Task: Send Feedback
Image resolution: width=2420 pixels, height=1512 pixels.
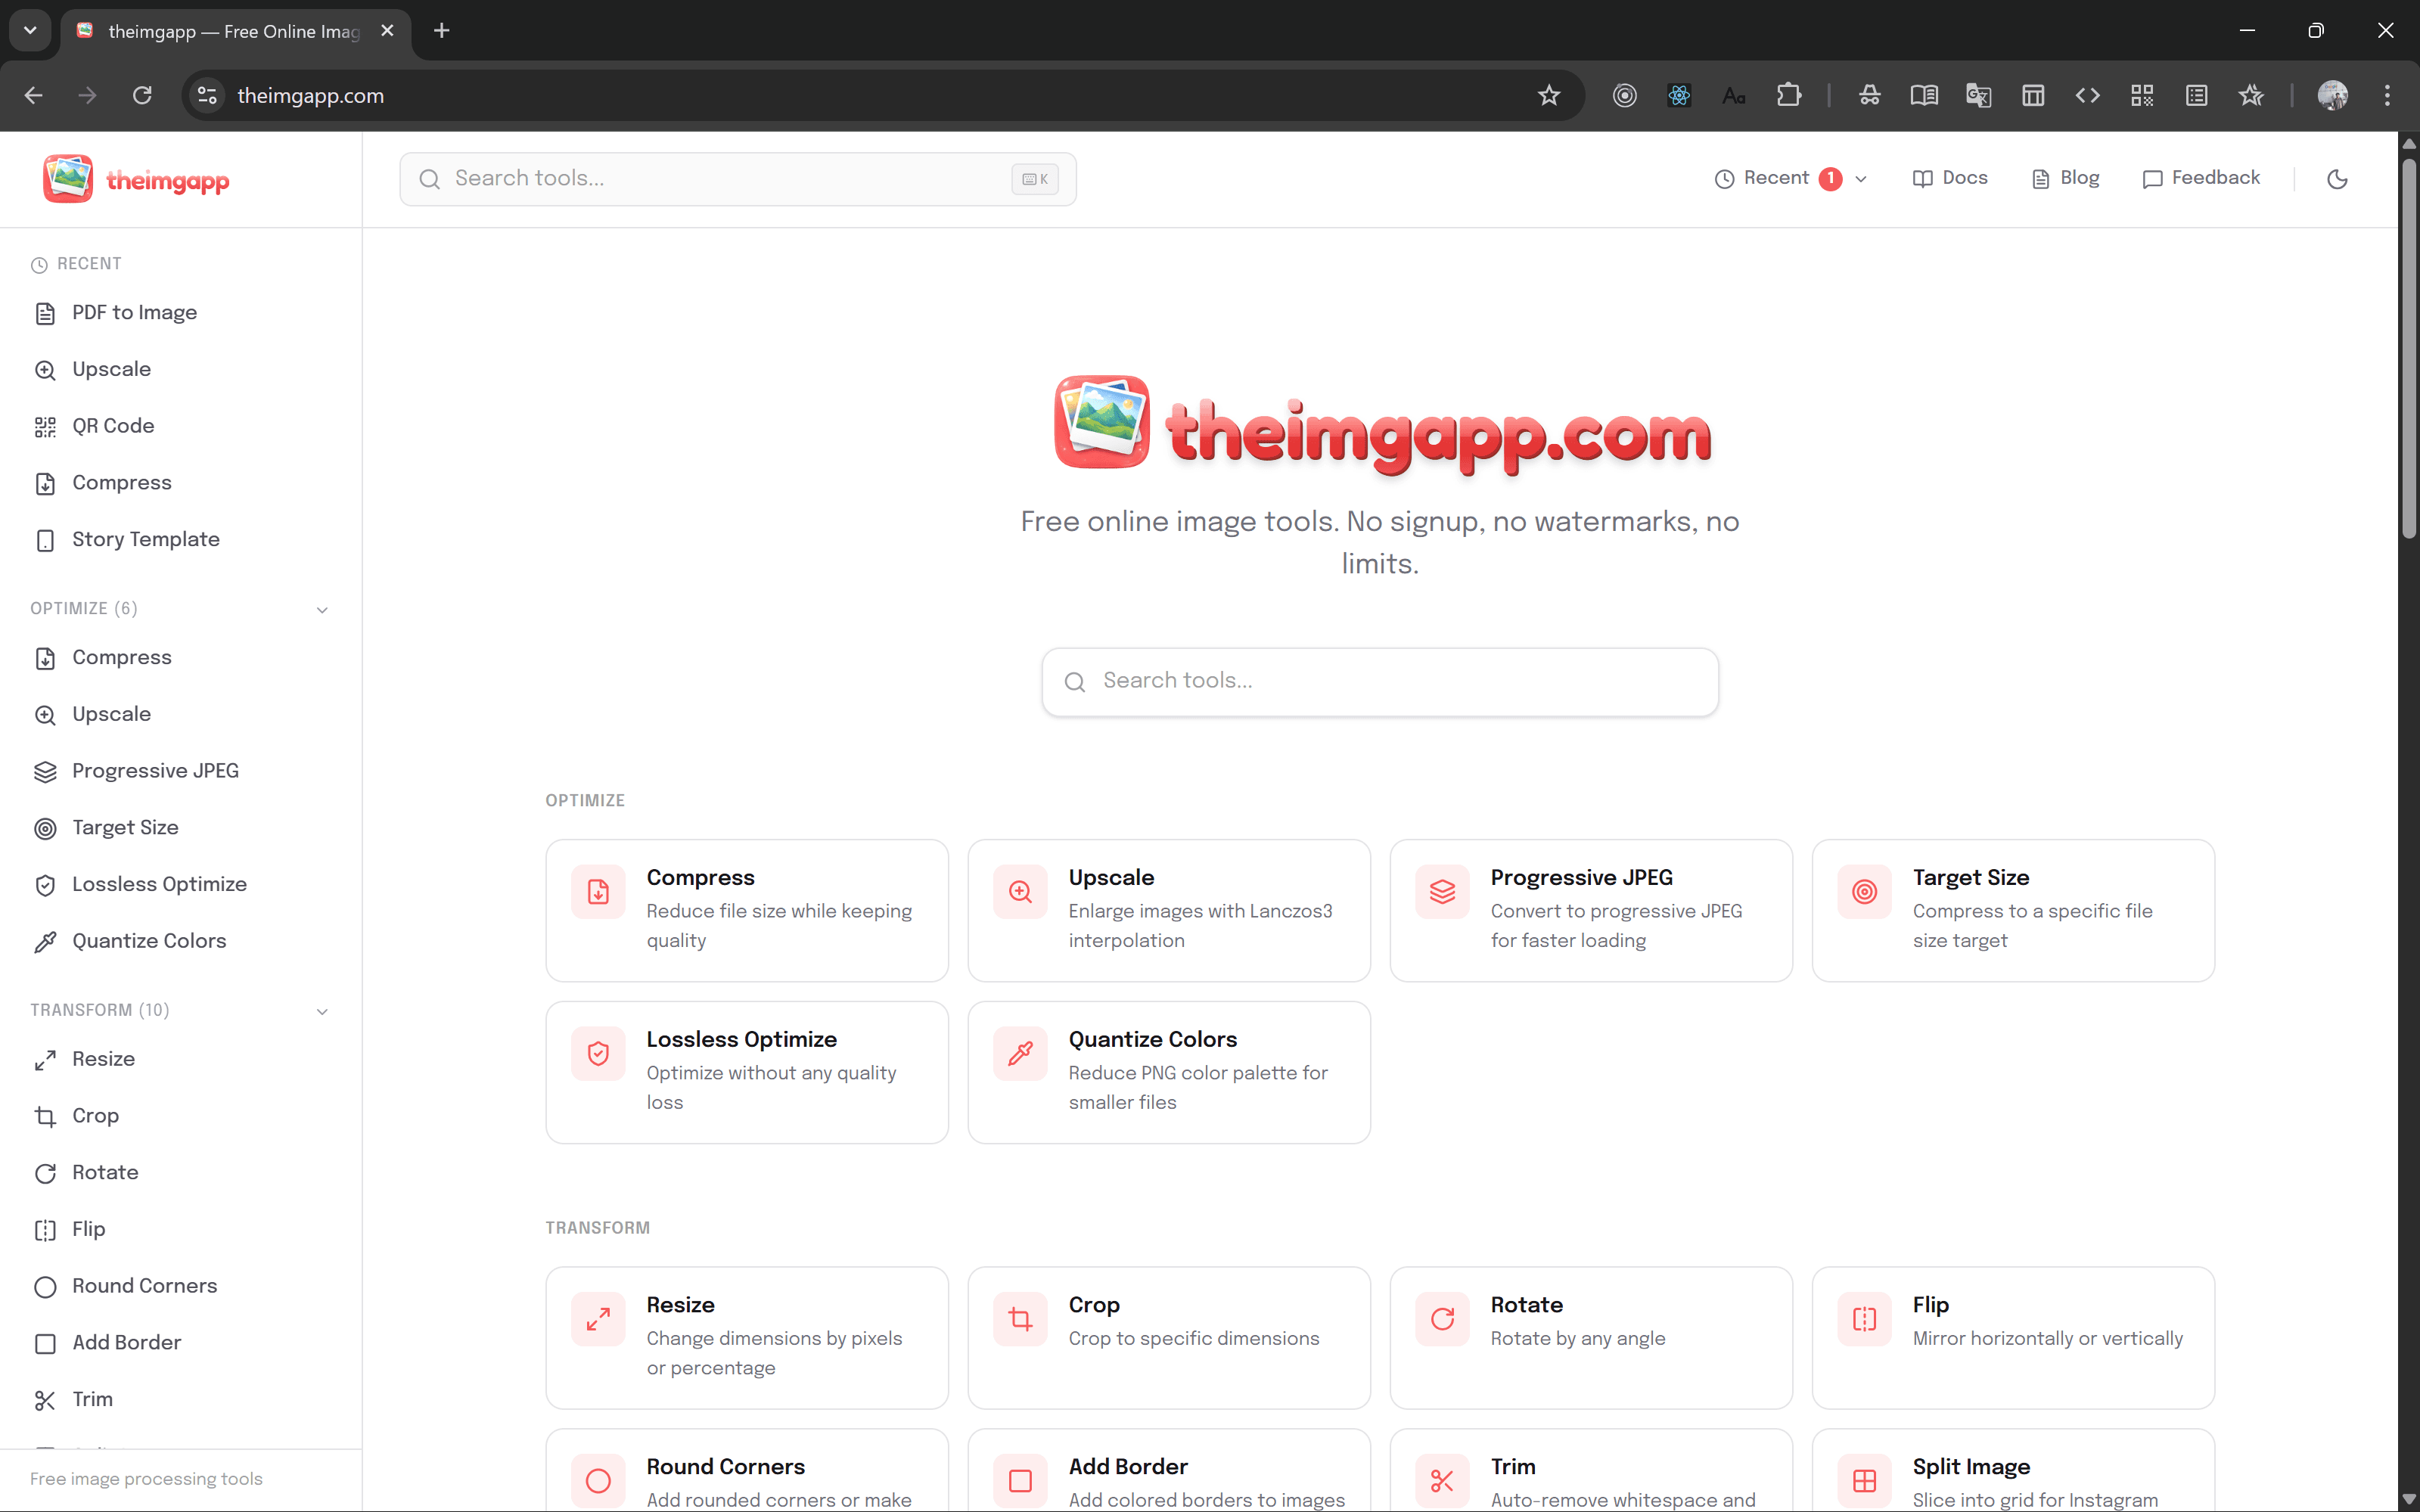Action: tap(2202, 178)
